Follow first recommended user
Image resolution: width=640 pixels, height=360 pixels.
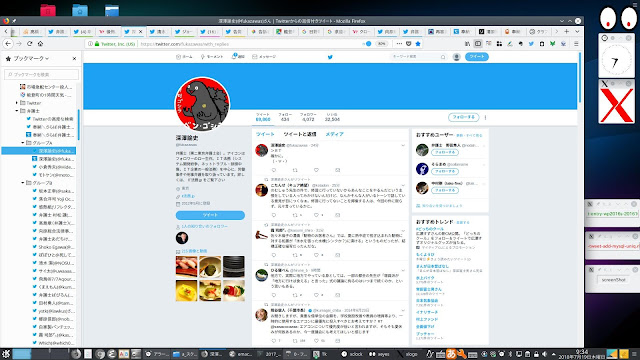445,152
